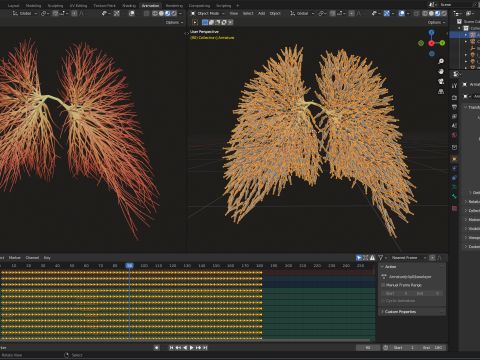The width and height of the screenshot is (480, 360).
Task: Jump to the last frame
Action: (x=205, y=347)
